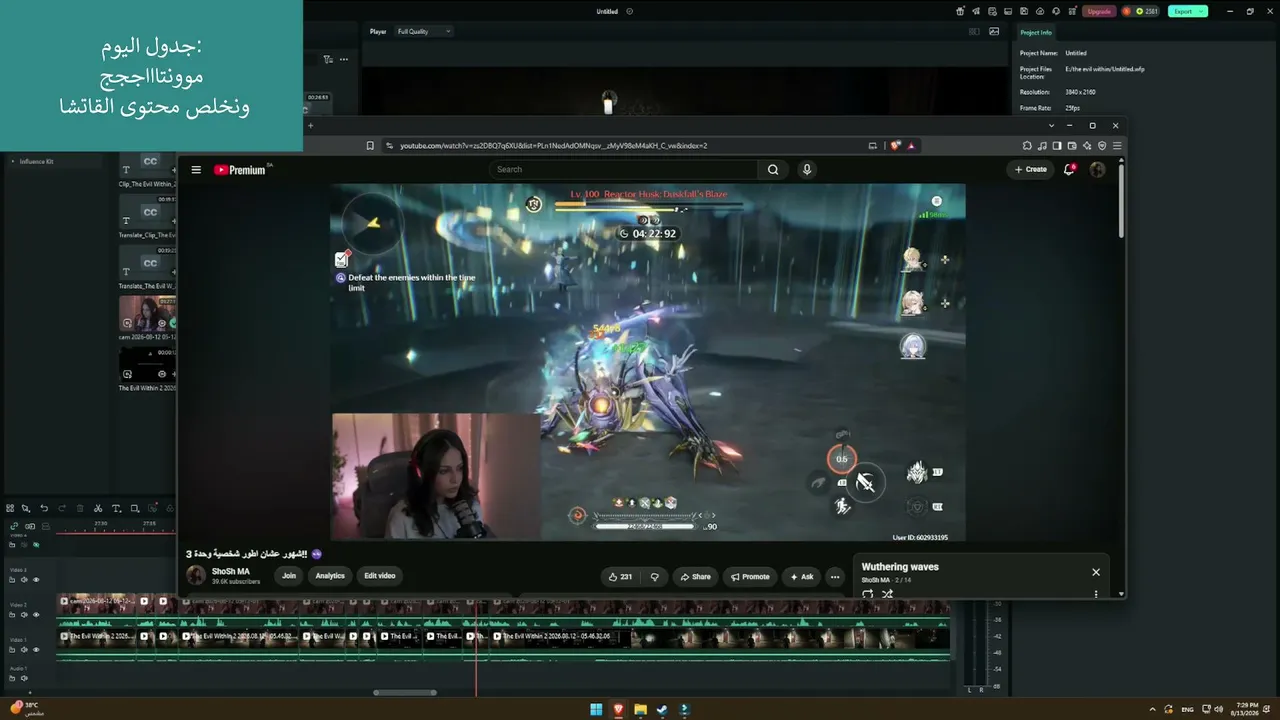Click the Upgrade button in Filmora

coord(1099,11)
